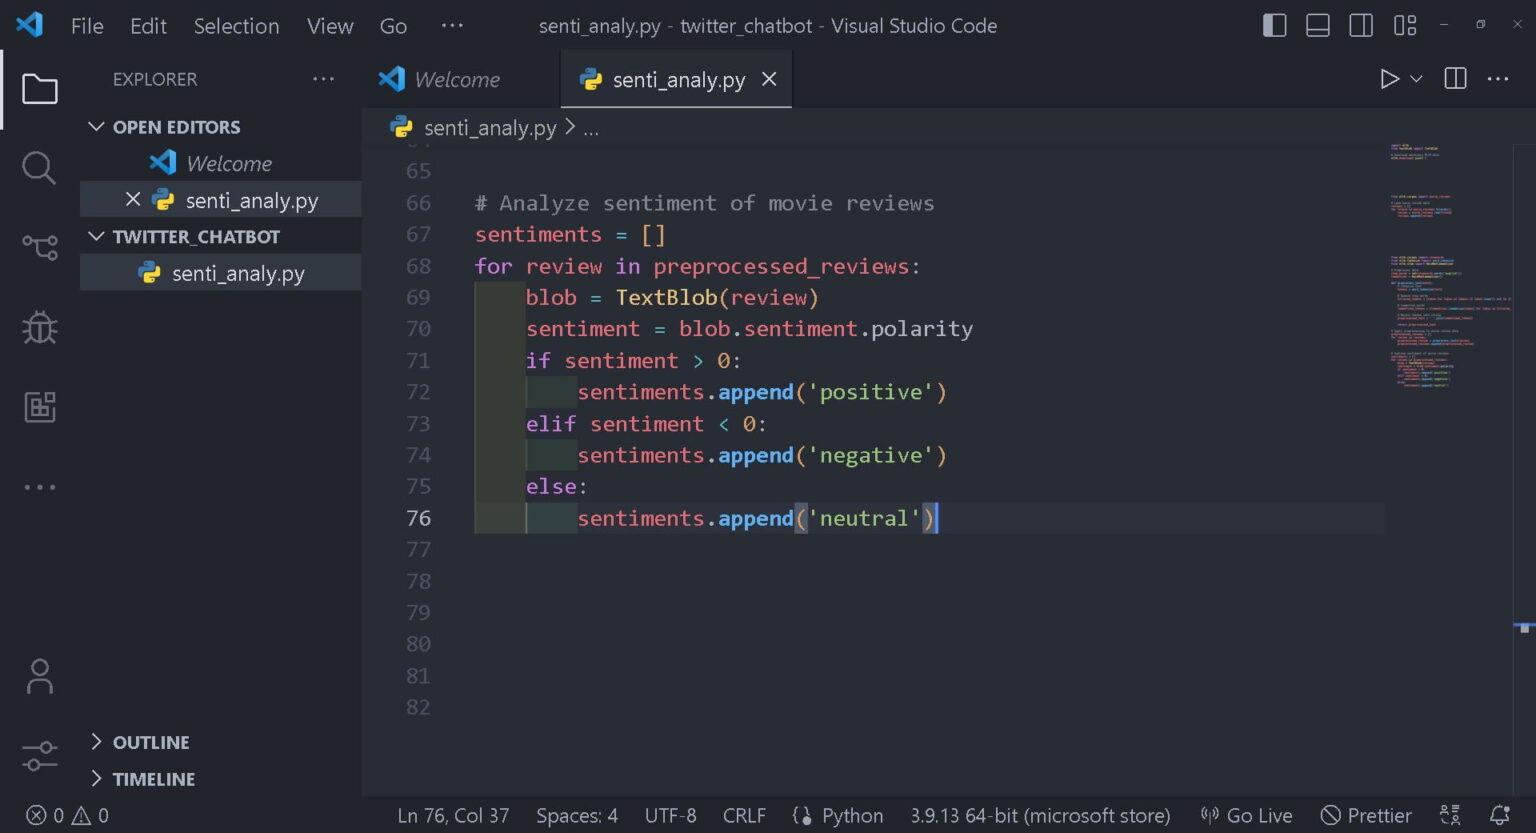1536x833 pixels.
Task: Click the Python language mode in status bar
Action: pyautogui.click(x=851, y=816)
